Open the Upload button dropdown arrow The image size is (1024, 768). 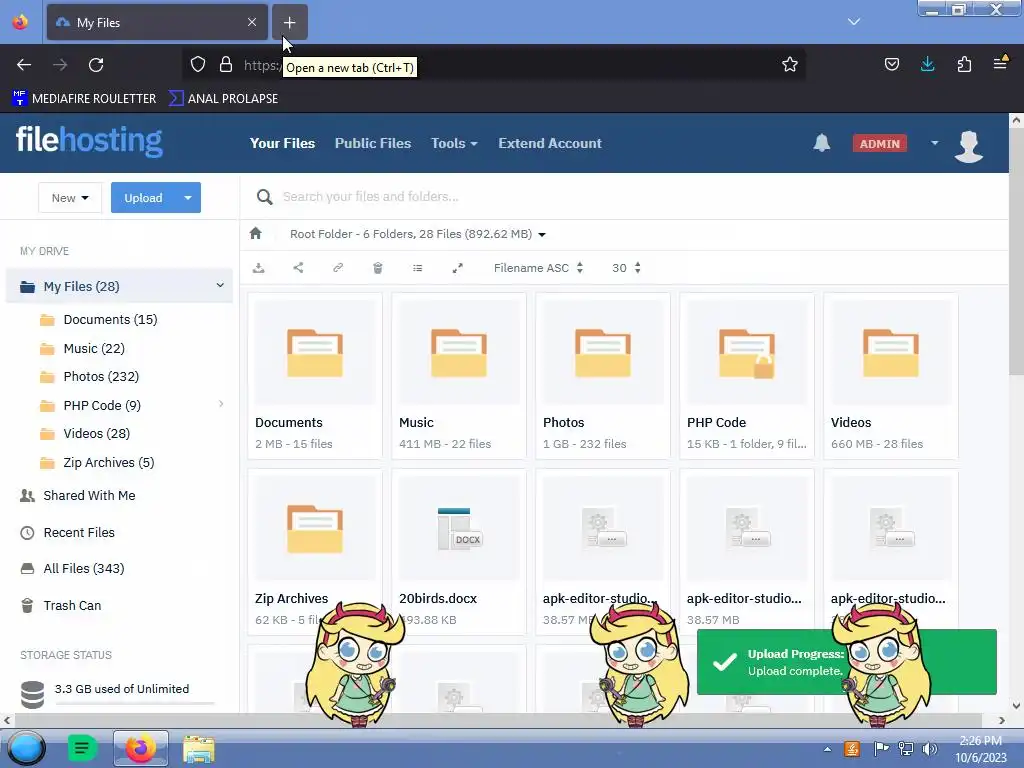188,198
